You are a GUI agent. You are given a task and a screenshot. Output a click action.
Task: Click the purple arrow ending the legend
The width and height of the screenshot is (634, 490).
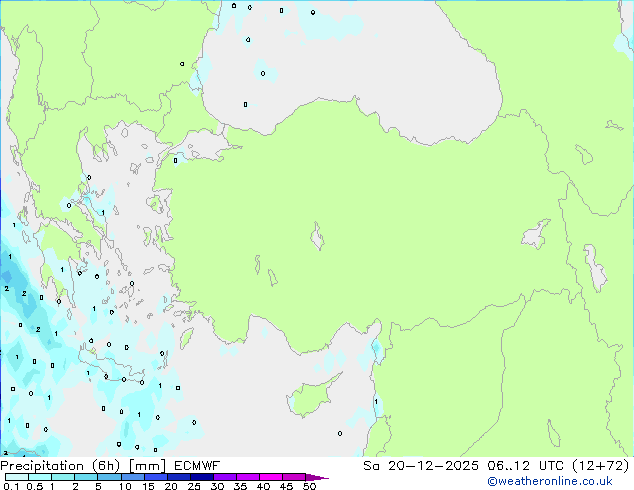tap(317, 477)
